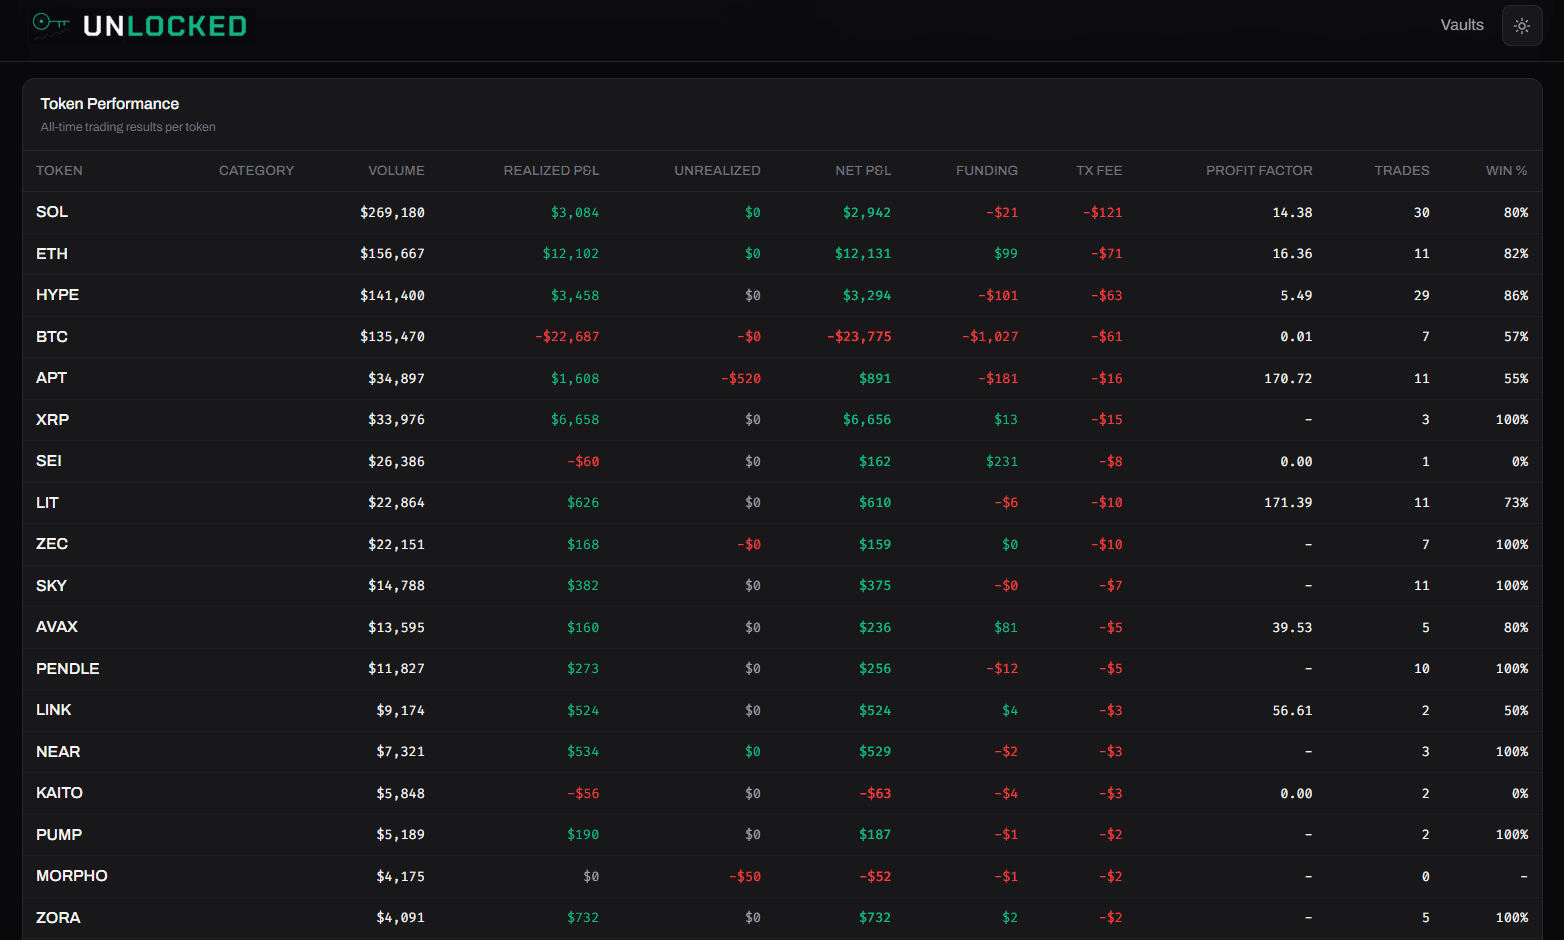This screenshot has height=940, width=1564.
Task: Click the green key logo icon
Action: coord(49,25)
